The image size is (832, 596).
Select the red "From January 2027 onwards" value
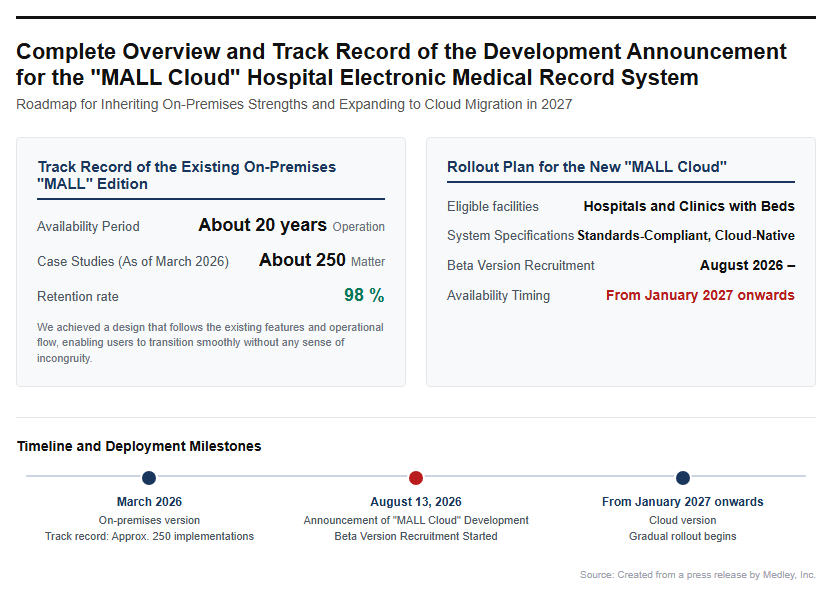[x=700, y=295]
